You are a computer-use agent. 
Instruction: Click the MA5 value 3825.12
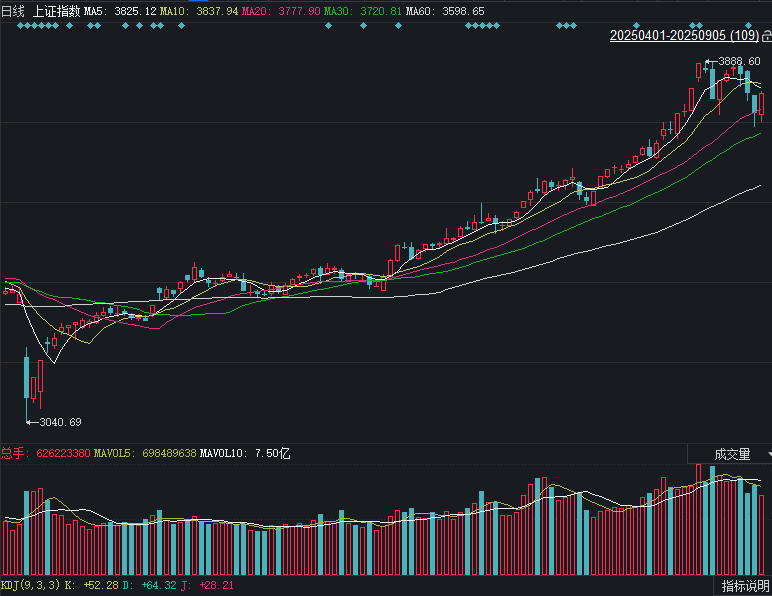(x=135, y=11)
